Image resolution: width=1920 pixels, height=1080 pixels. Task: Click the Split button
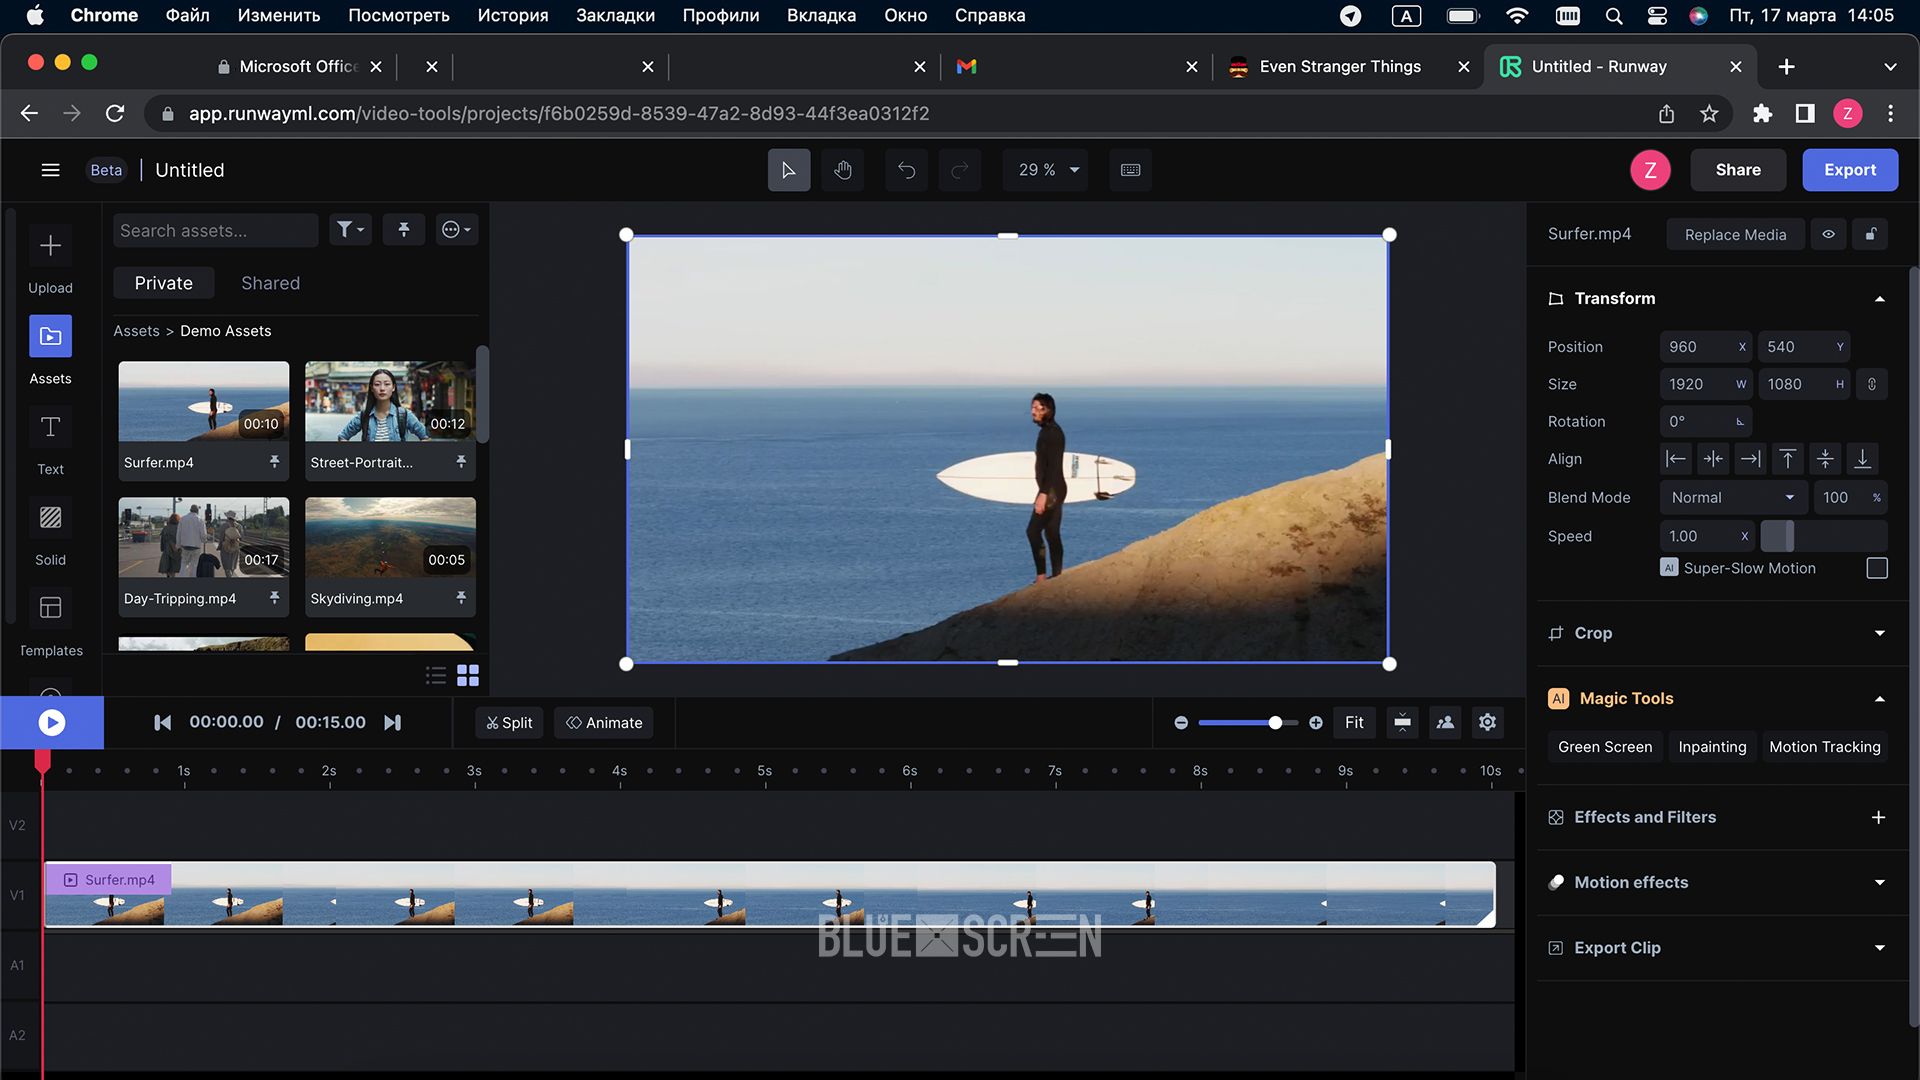(510, 722)
